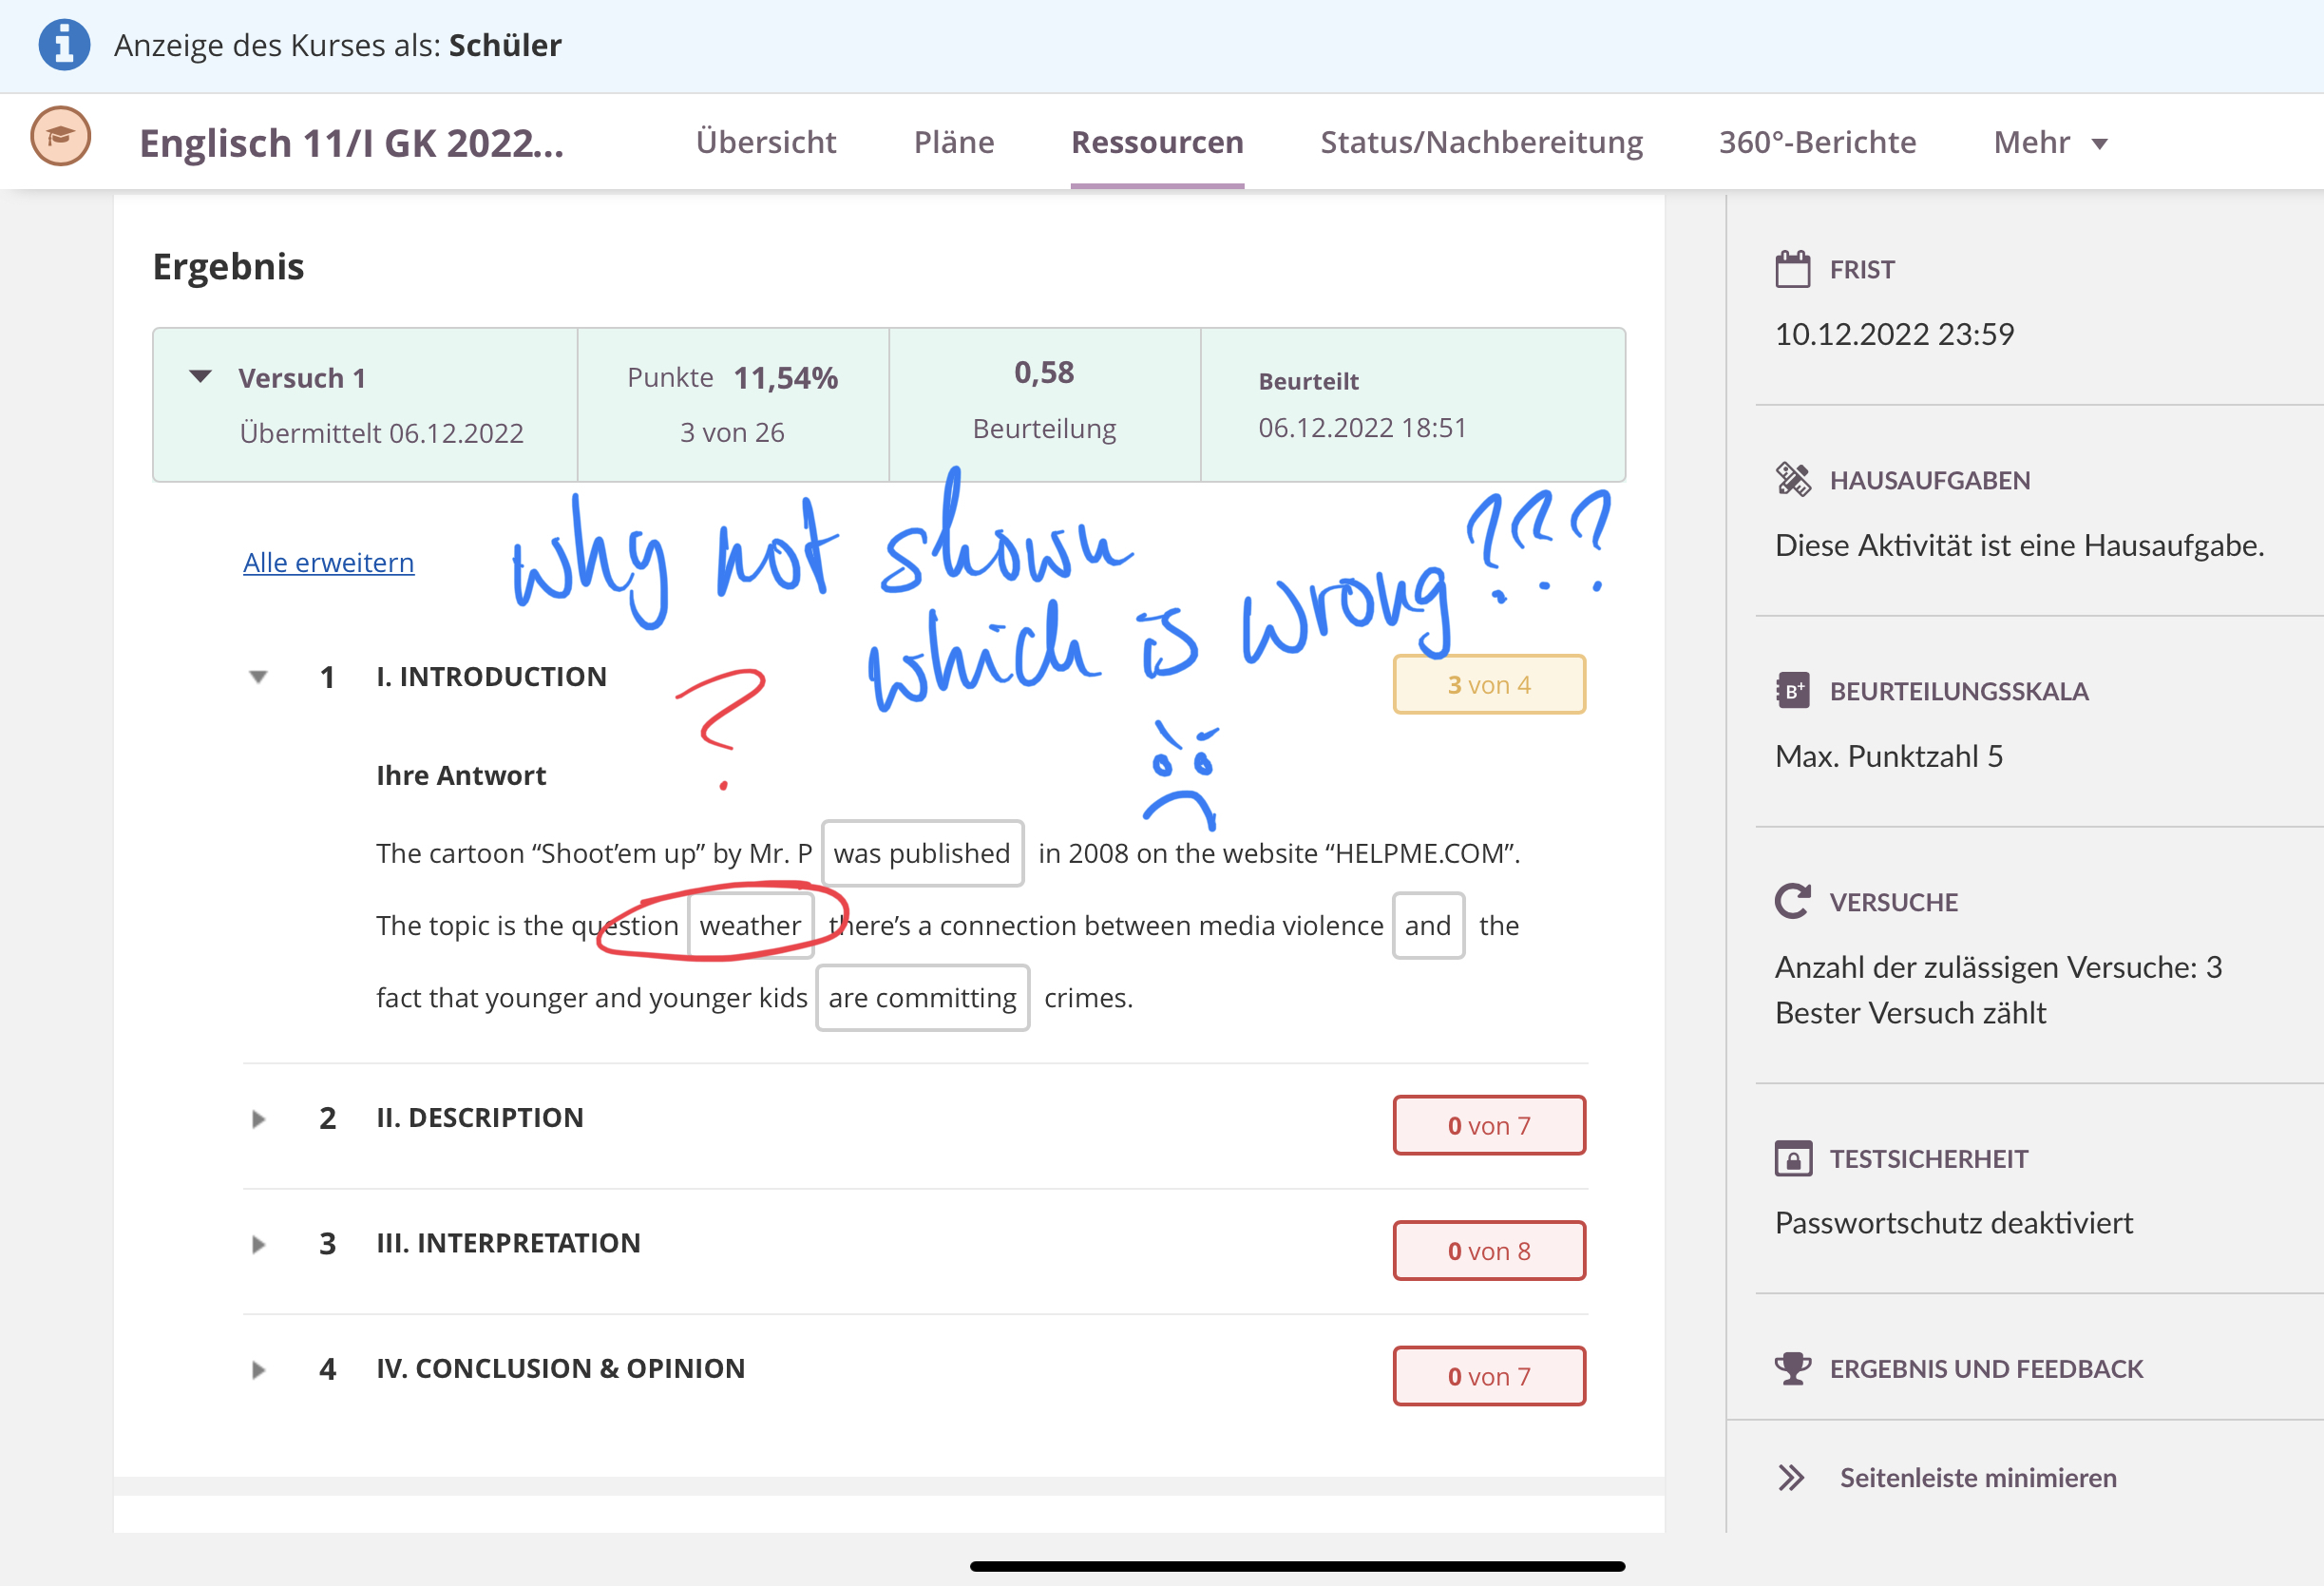Click the Beurteilungsskala grade icon

tap(1792, 691)
